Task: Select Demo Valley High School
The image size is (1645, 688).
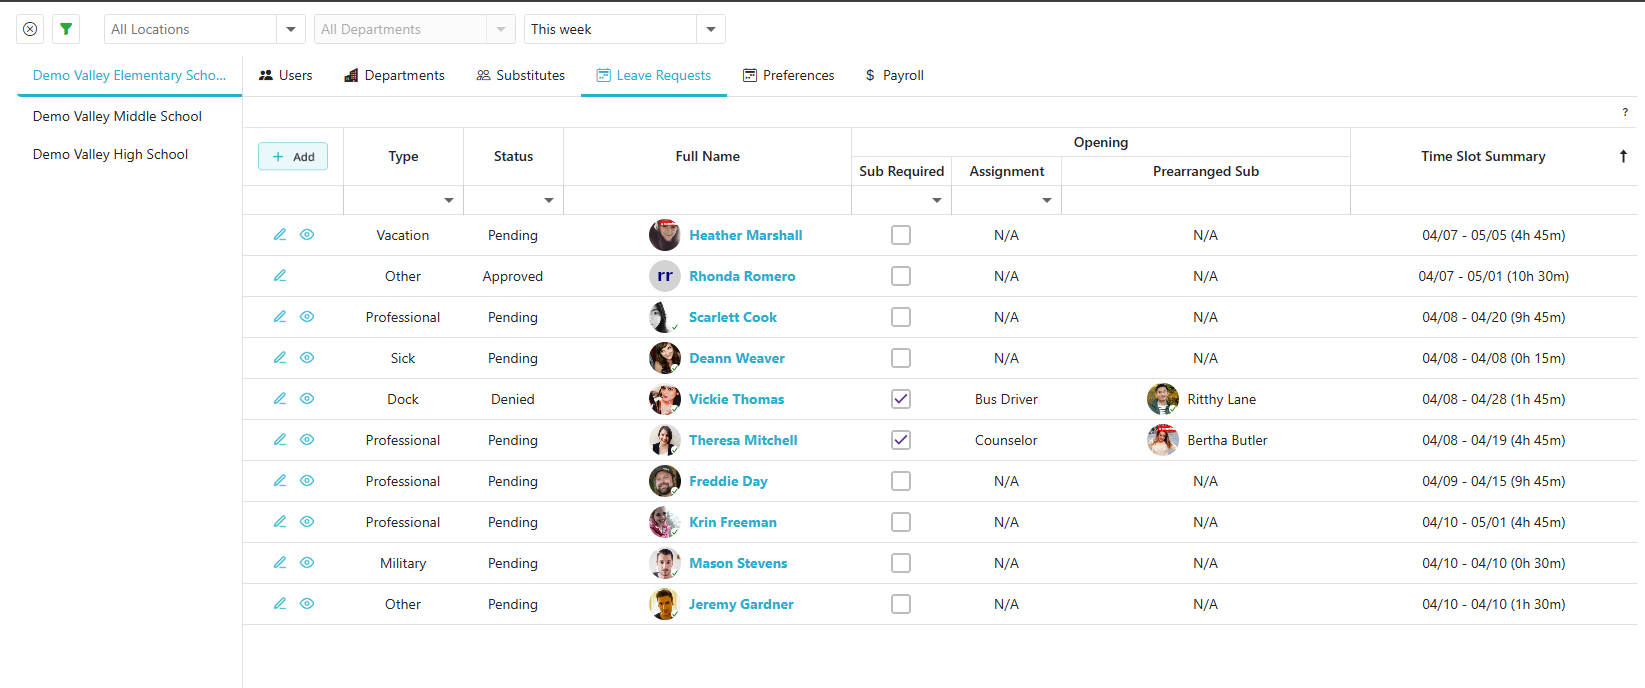Action: pyautogui.click(x=110, y=154)
